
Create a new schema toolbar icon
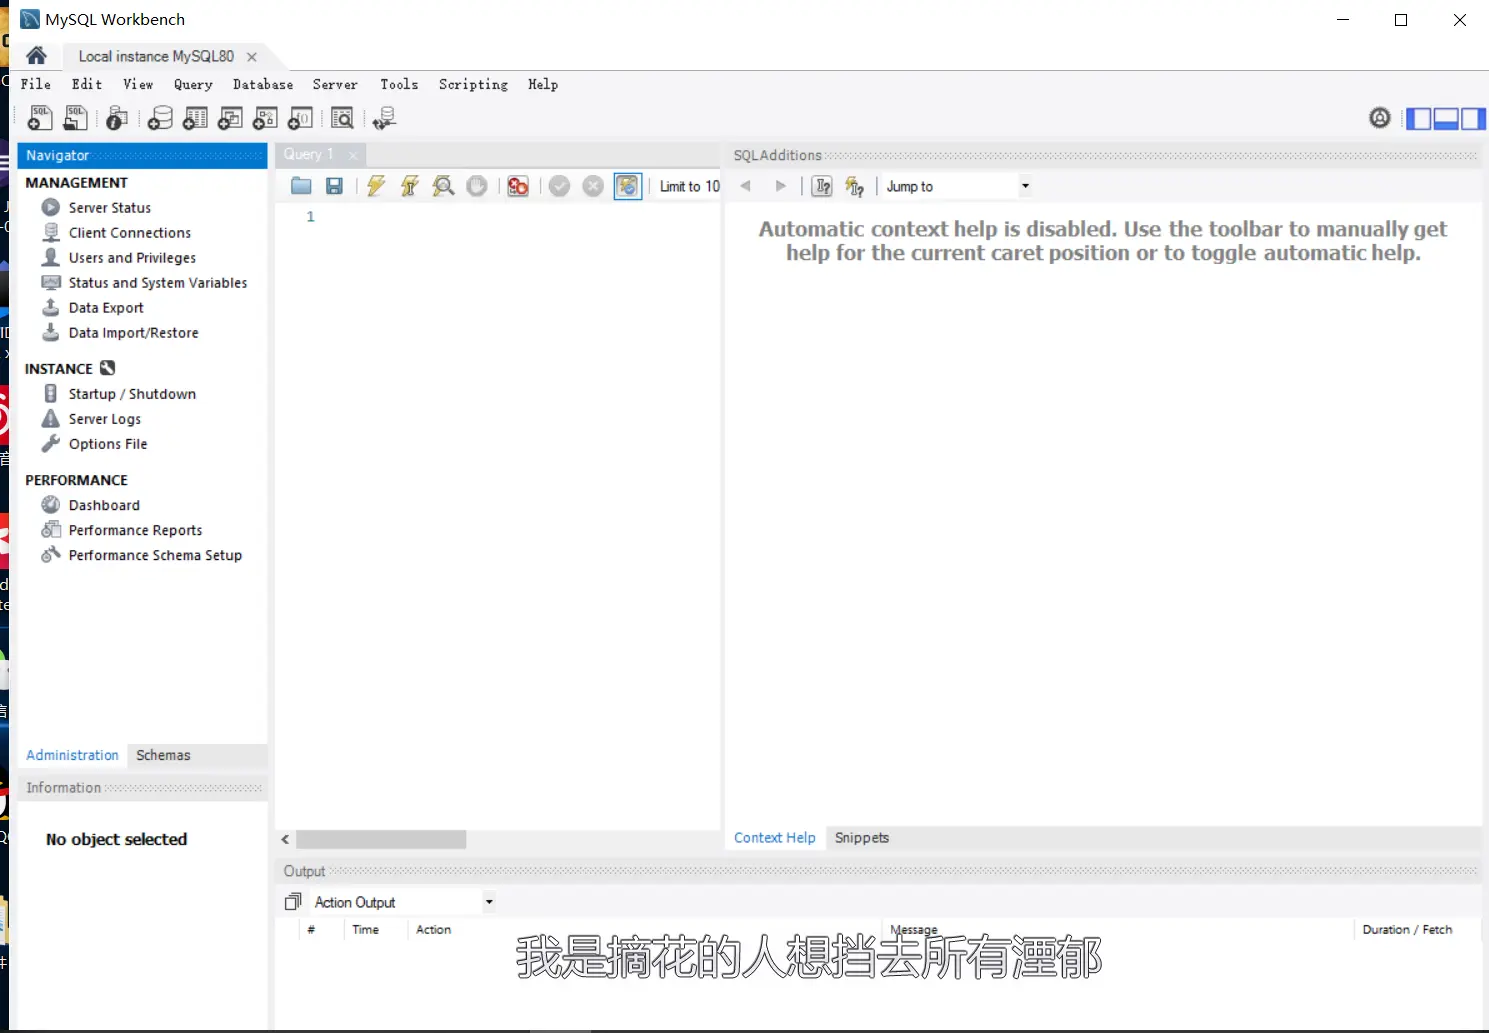click(x=160, y=118)
